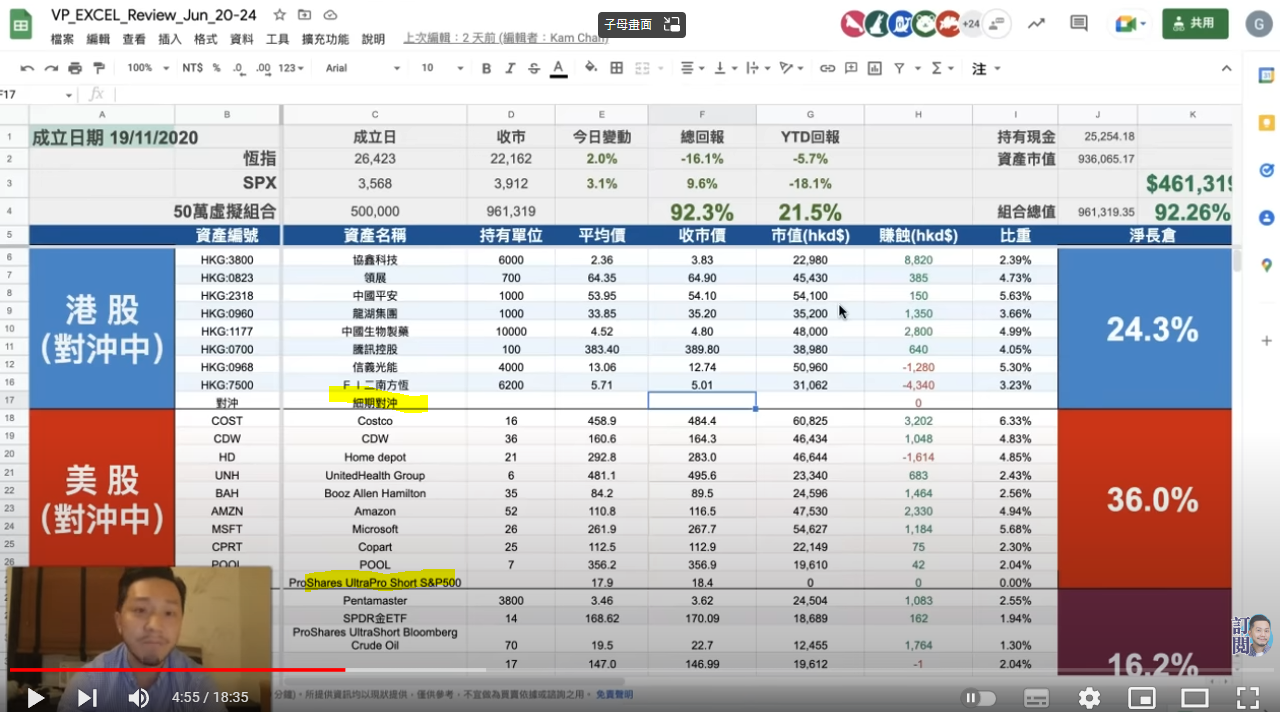Open the video settings gear
The image size is (1280, 712).
point(1089,698)
